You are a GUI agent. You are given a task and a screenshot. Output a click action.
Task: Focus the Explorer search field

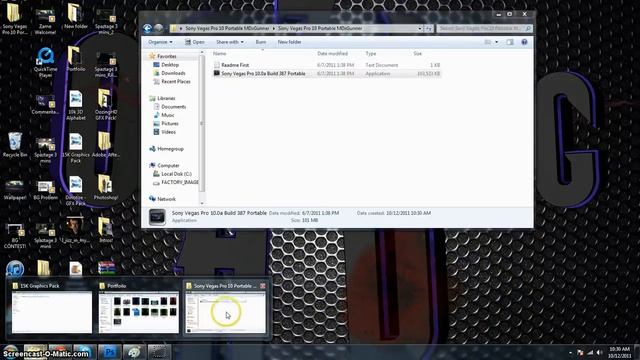484,29
